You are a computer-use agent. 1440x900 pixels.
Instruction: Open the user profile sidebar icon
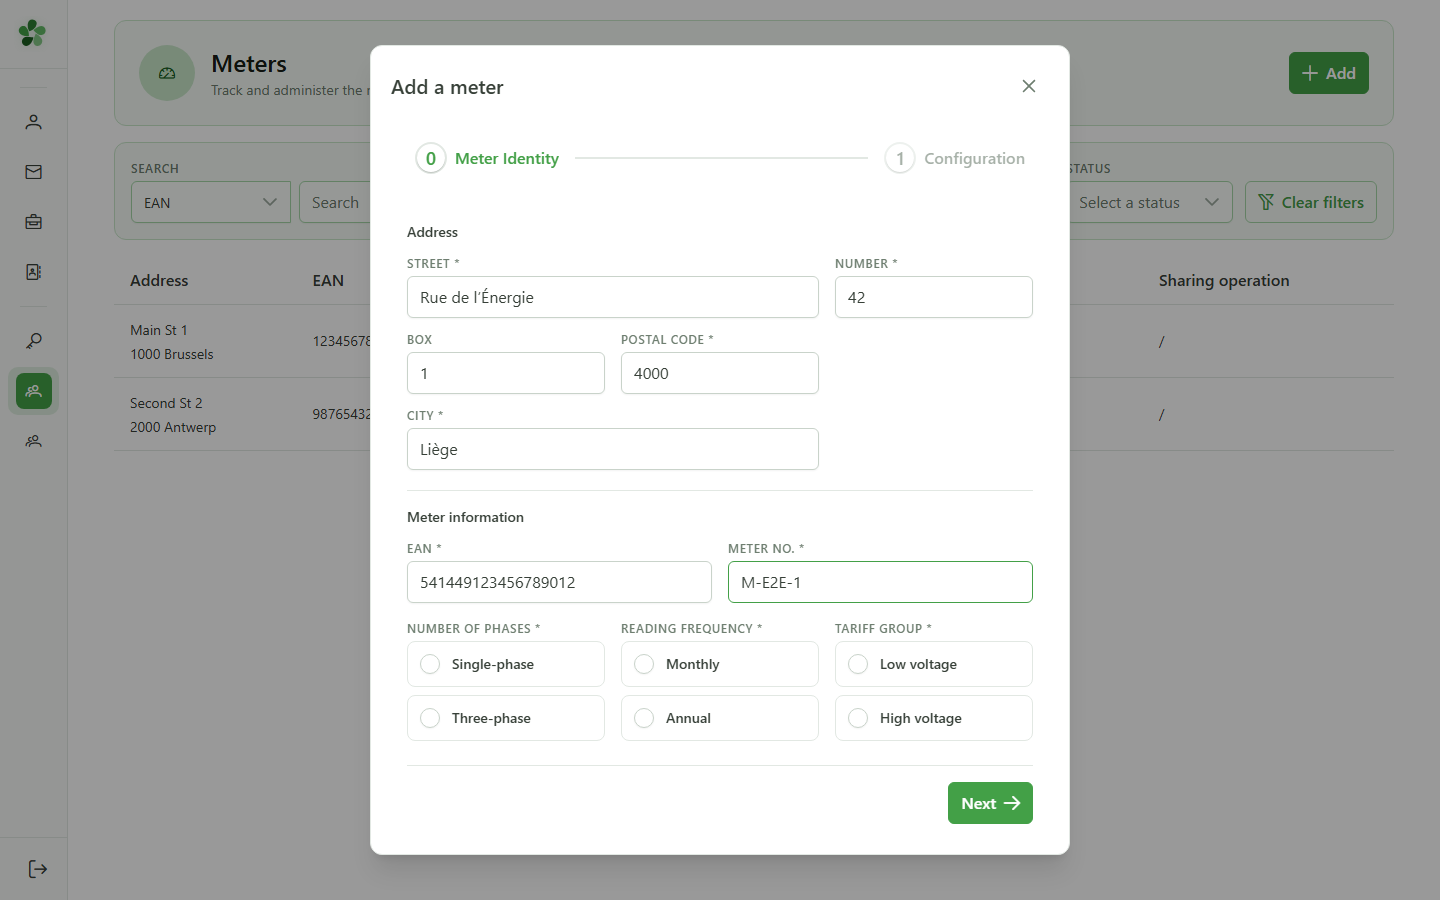(33, 122)
